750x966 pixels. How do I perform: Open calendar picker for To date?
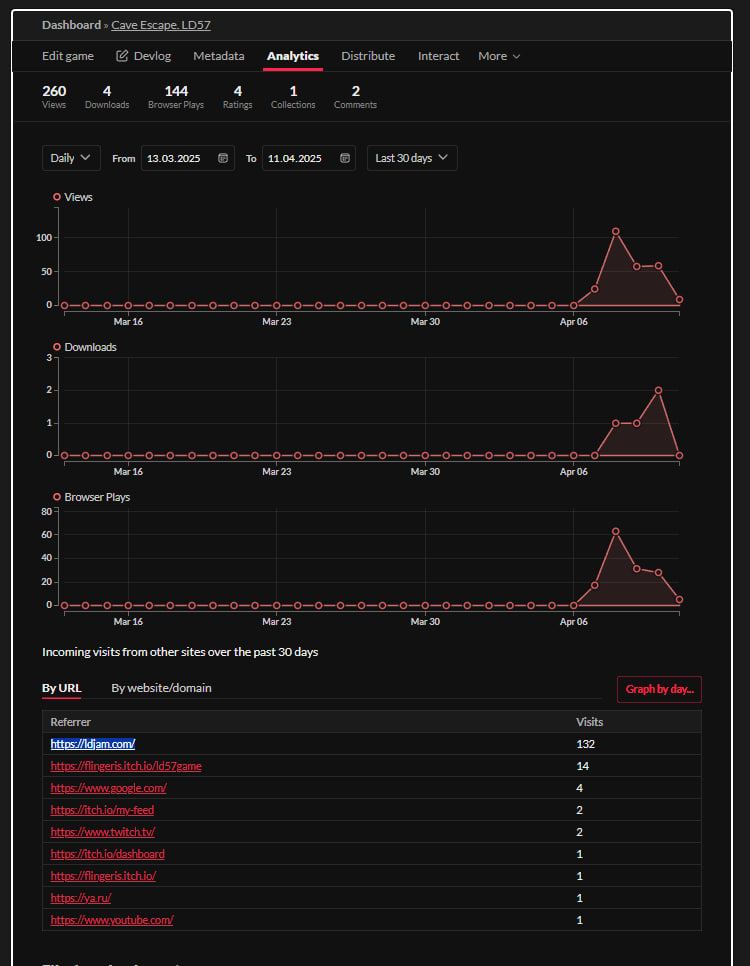345,158
